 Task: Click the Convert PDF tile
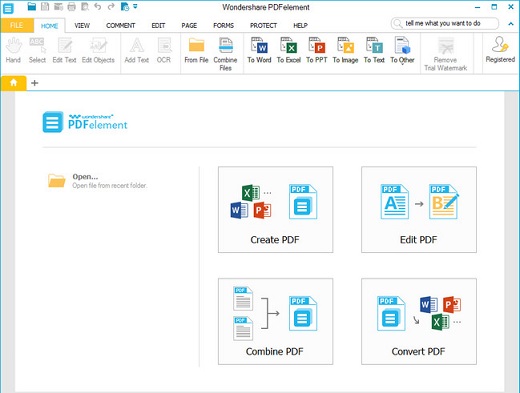(x=419, y=321)
